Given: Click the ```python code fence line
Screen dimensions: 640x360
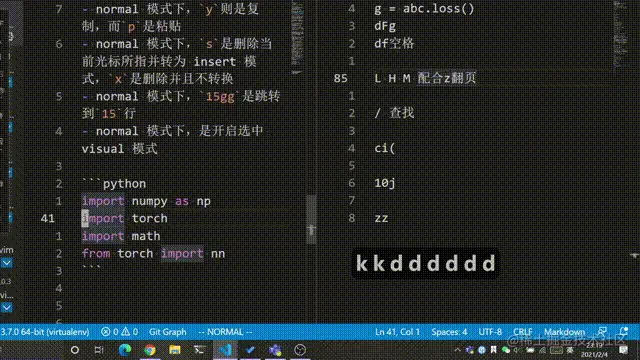Looking at the screenshot, I should pos(114,183).
